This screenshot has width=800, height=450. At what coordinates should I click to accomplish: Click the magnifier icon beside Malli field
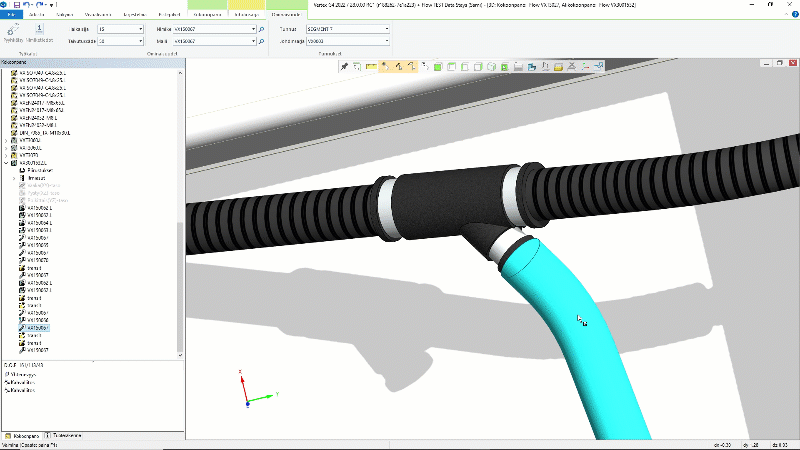(x=261, y=42)
